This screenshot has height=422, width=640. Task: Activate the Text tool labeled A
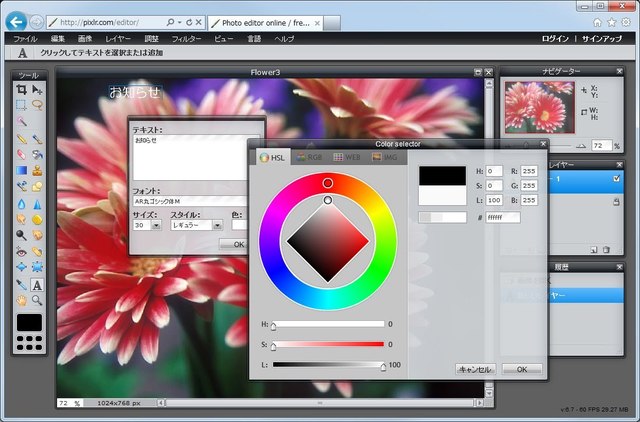tap(38, 285)
